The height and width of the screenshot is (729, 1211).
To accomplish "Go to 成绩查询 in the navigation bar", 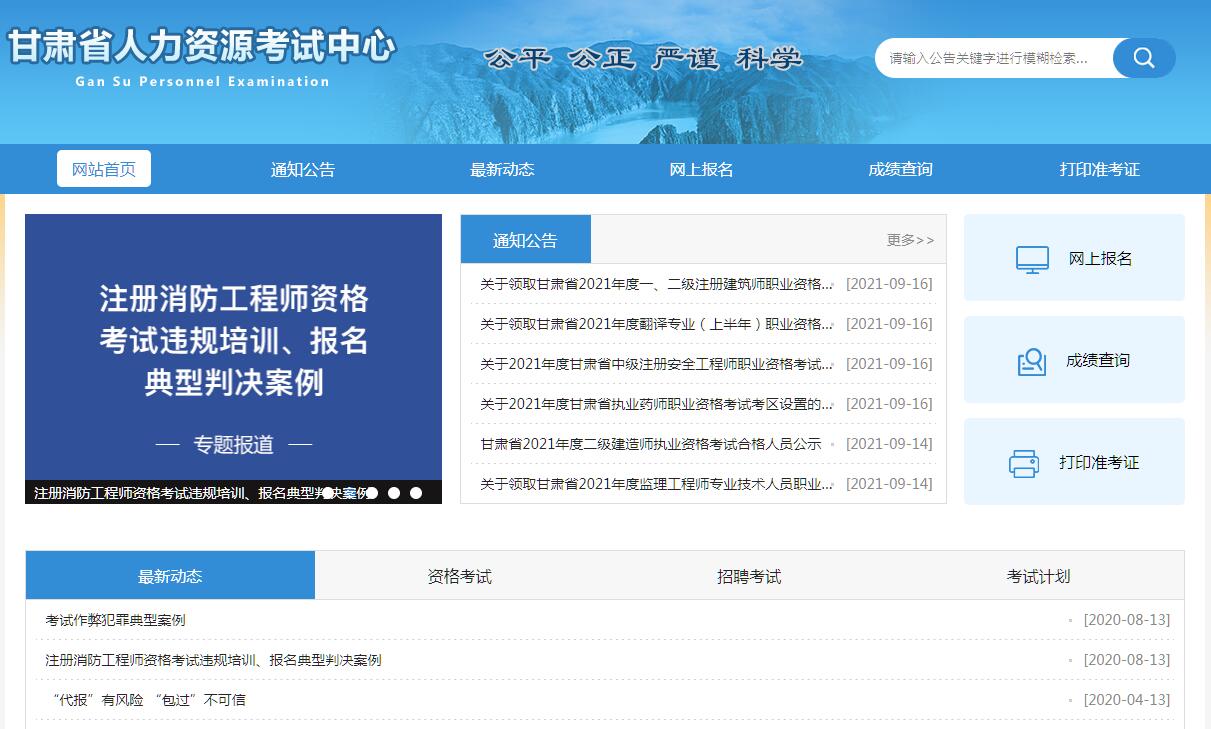I will pyautogui.click(x=900, y=170).
